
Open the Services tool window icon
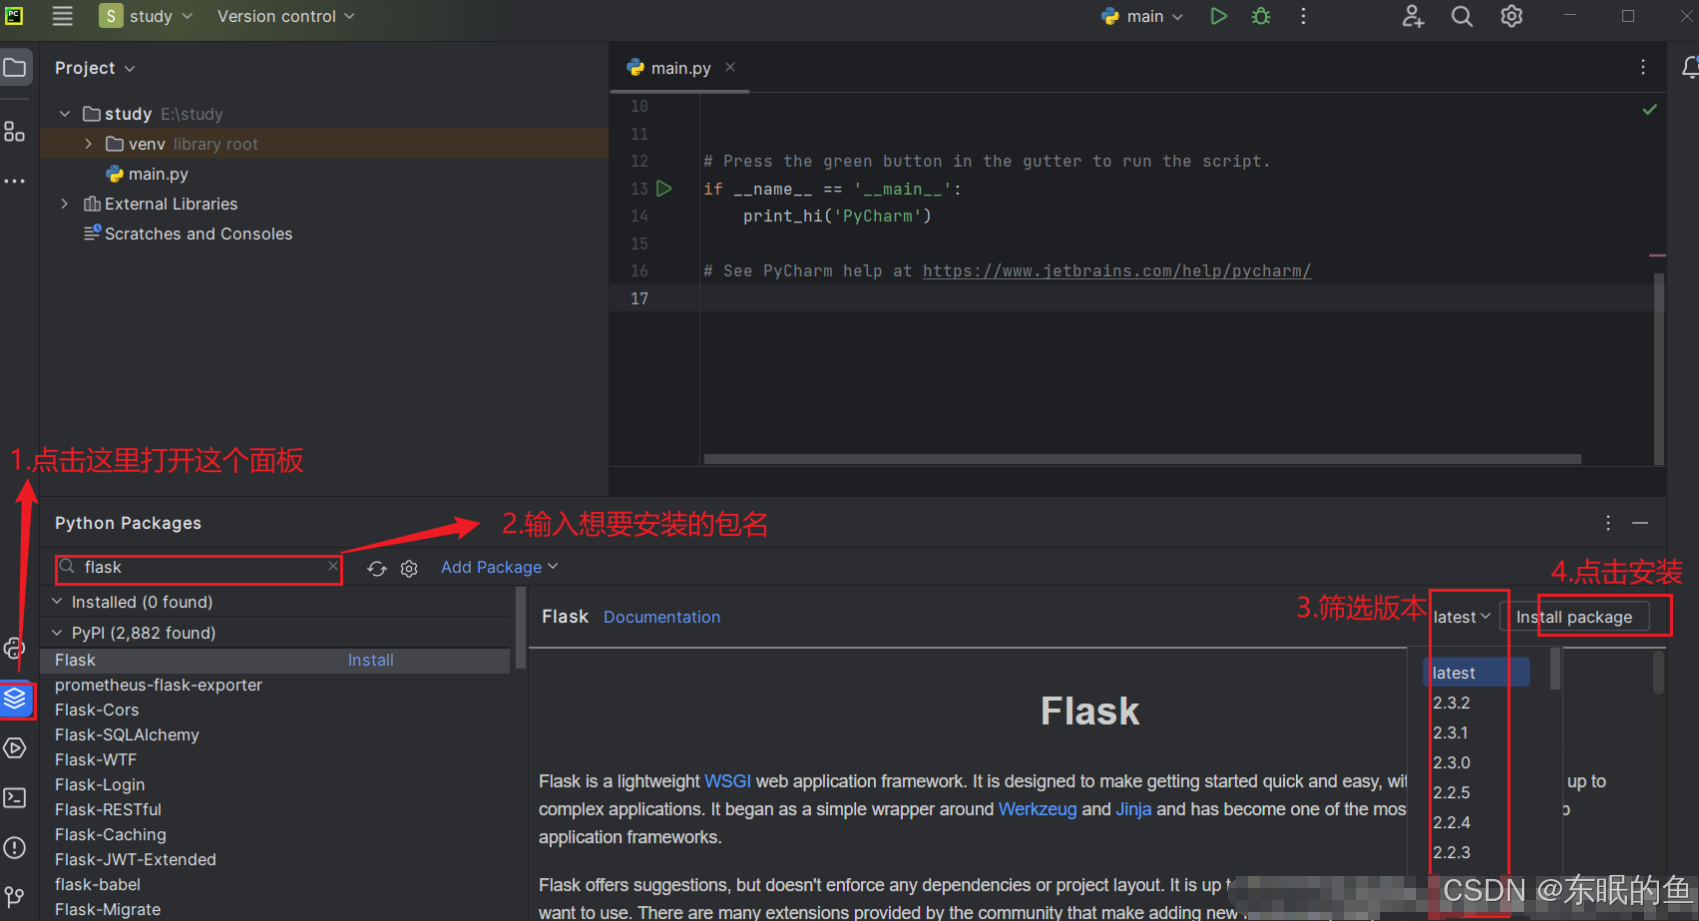click(x=14, y=748)
